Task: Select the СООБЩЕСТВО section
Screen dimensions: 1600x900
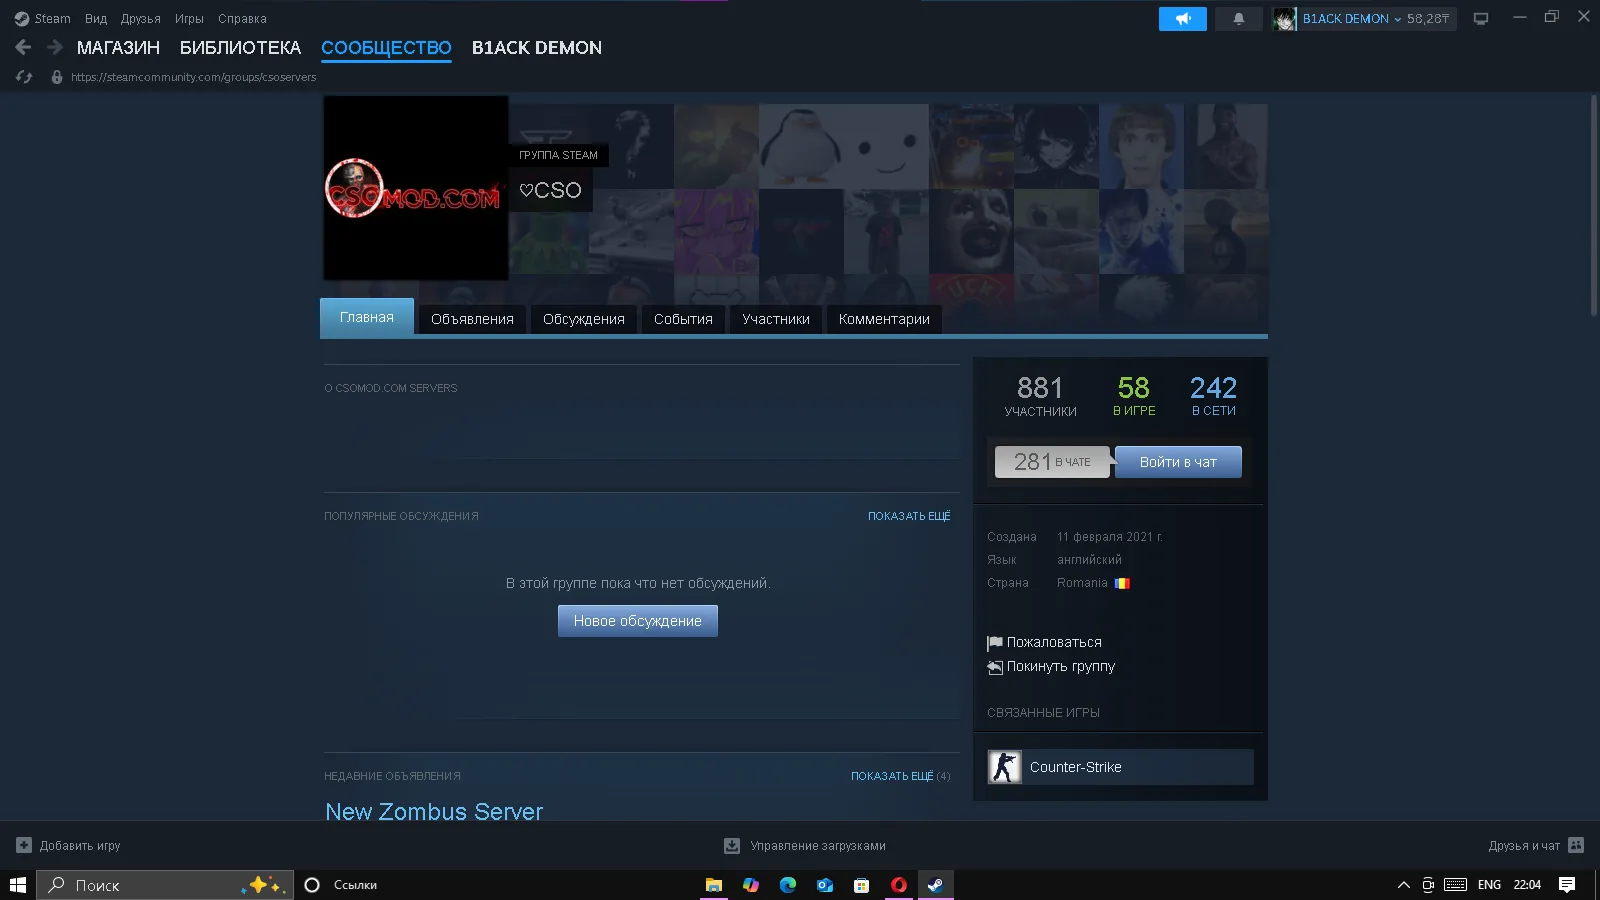Action: pyautogui.click(x=386, y=48)
